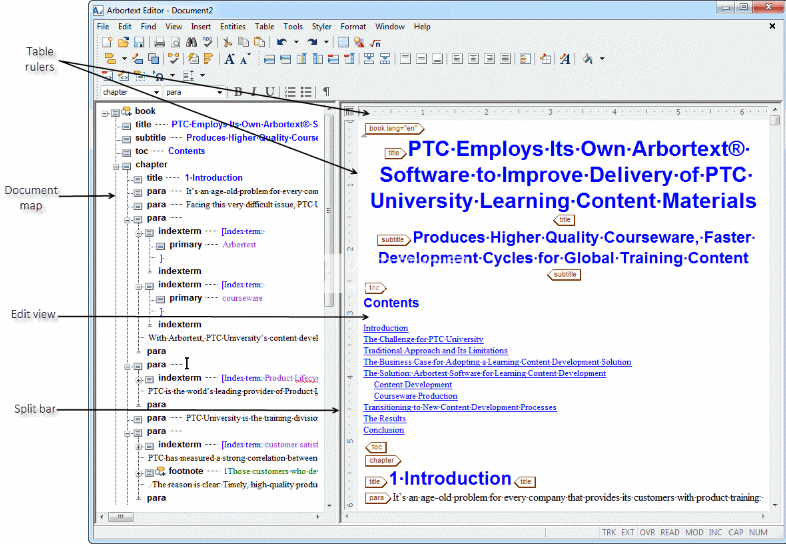Image resolution: width=786 pixels, height=547 pixels.
Task: Click the Open folder icon
Action: [x=123, y=42]
